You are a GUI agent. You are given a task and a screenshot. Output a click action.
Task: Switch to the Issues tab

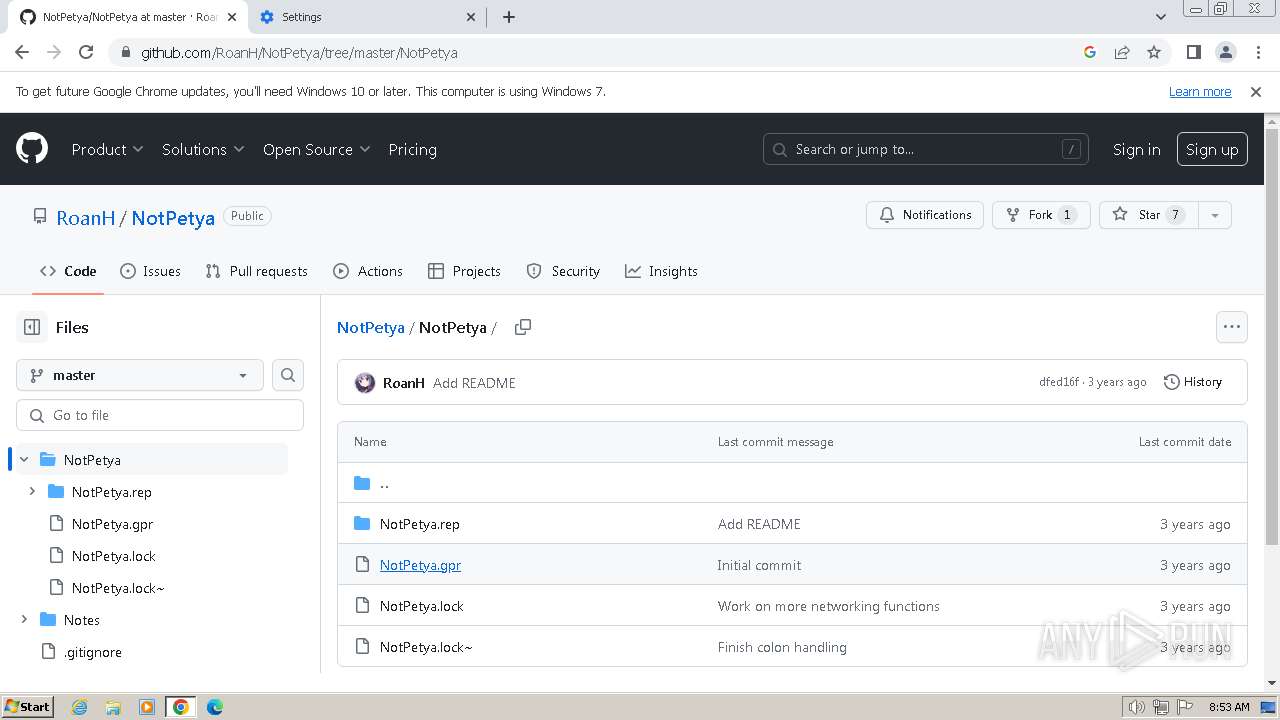(x=150, y=271)
